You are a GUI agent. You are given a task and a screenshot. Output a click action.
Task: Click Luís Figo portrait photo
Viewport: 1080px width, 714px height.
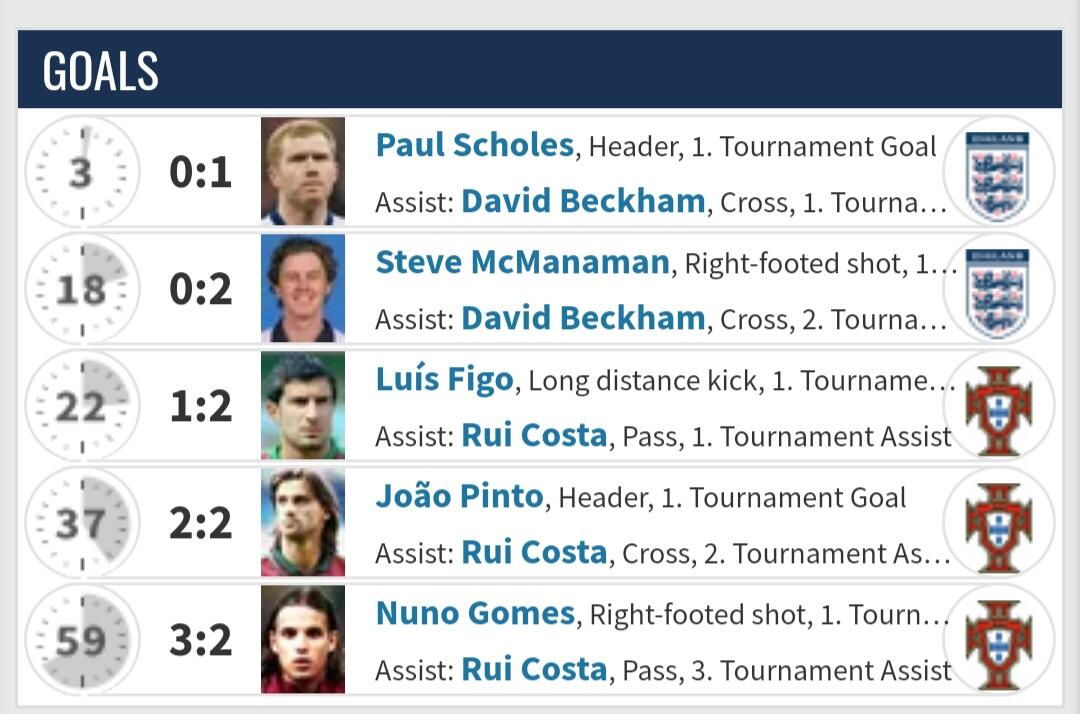pyautogui.click(x=303, y=406)
